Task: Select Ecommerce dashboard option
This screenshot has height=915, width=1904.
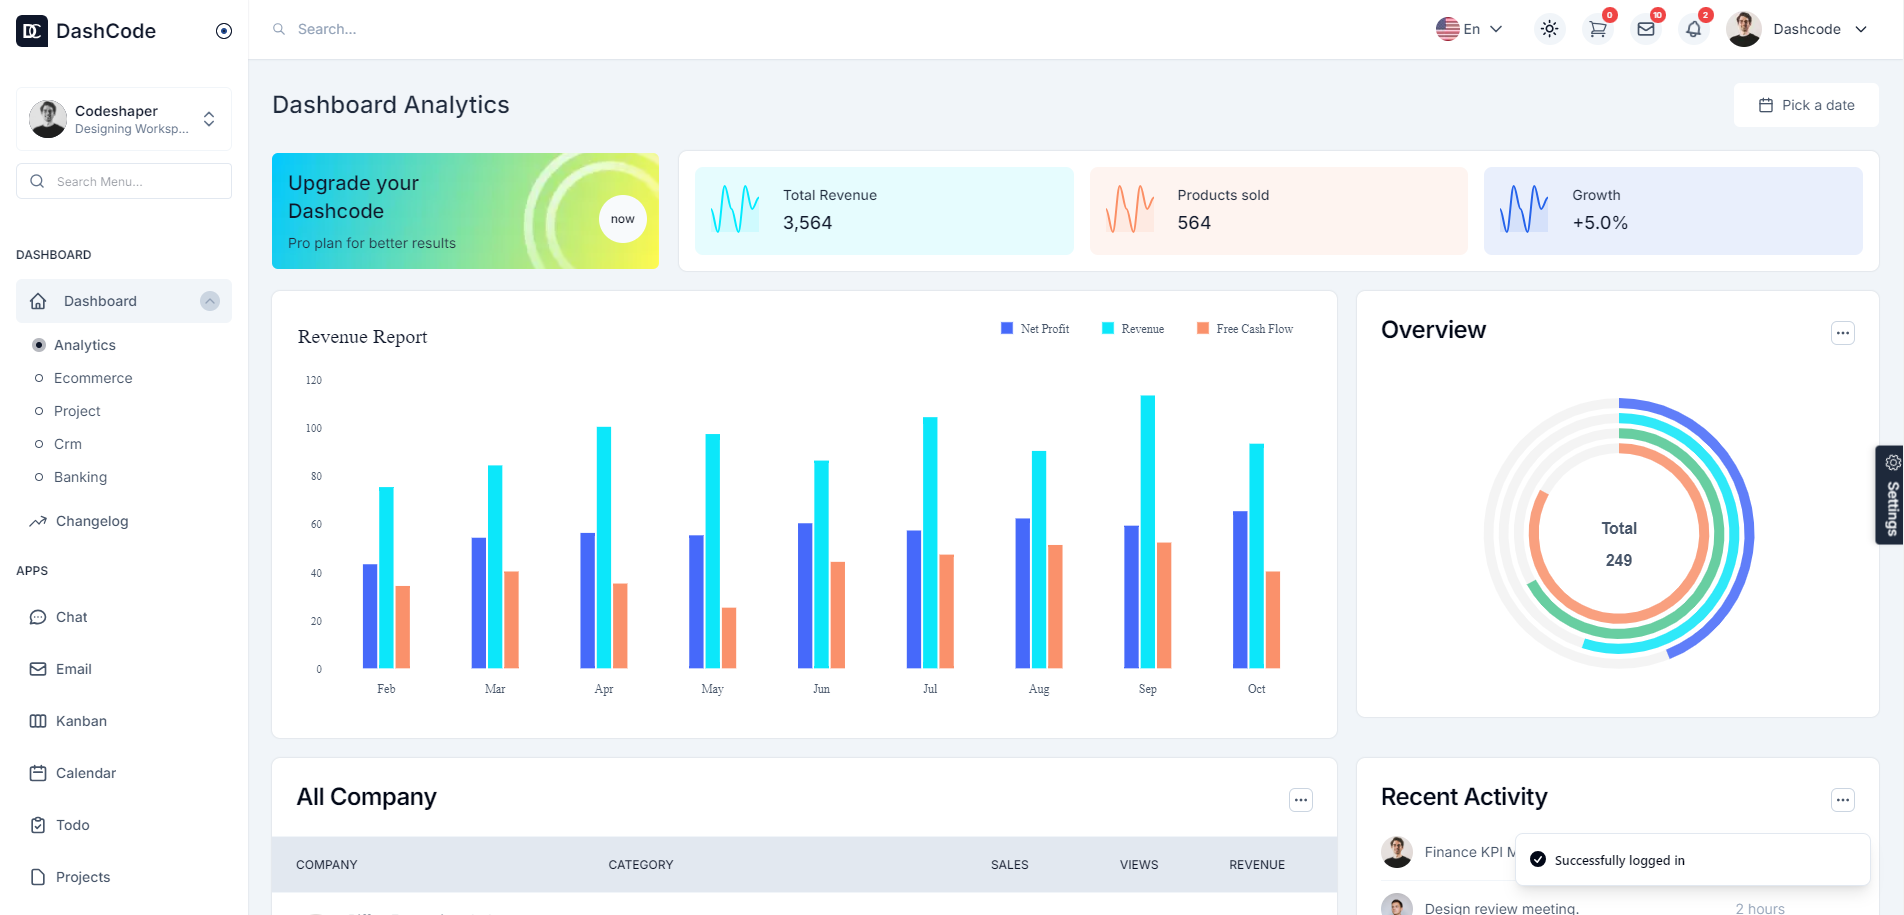Action: point(93,378)
